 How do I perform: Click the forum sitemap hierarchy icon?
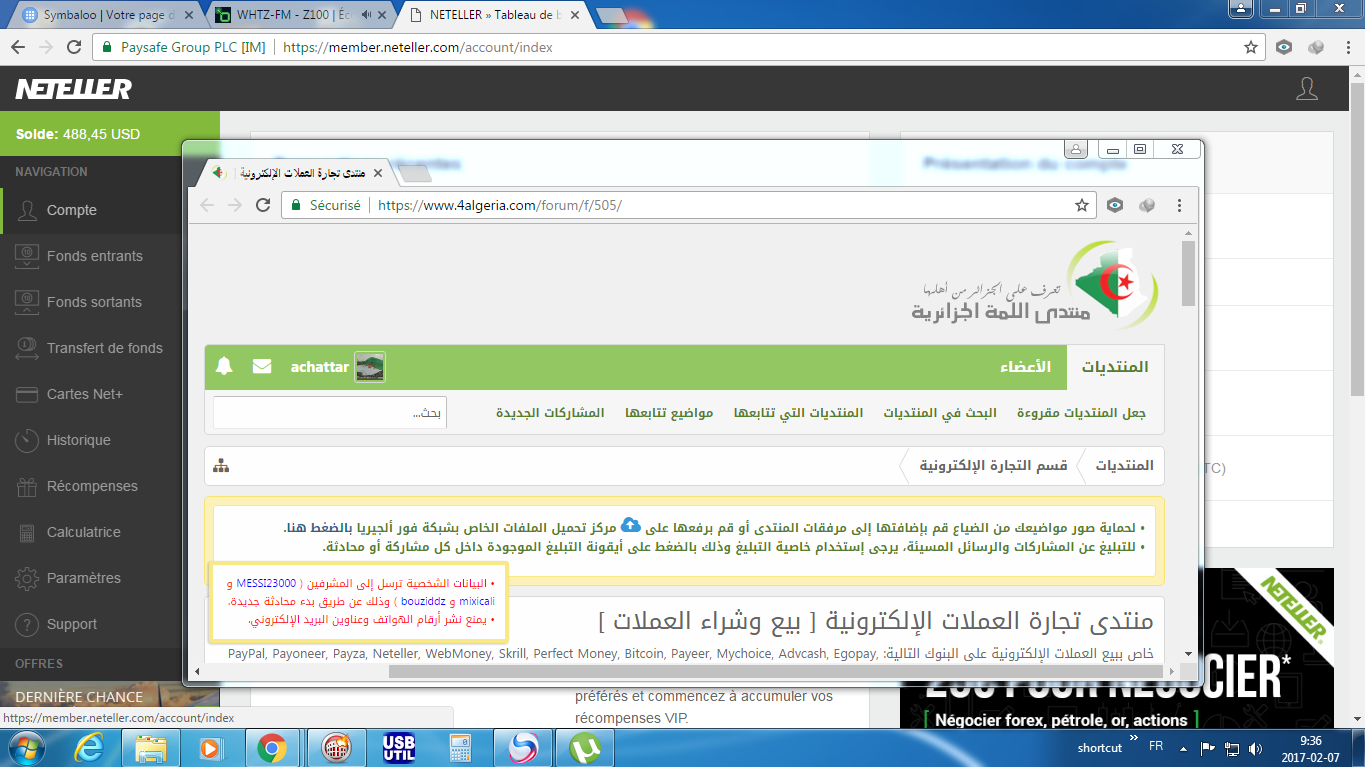click(221, 466)
